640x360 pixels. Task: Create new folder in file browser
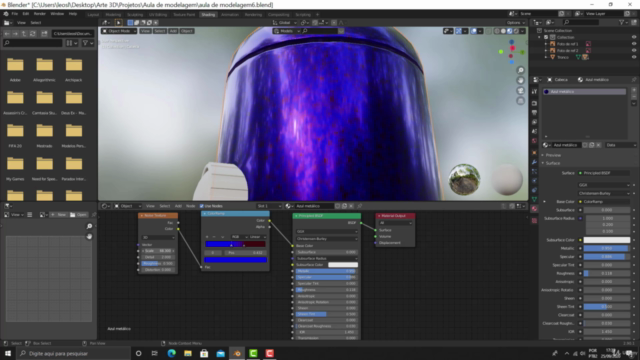pos(44,33)
